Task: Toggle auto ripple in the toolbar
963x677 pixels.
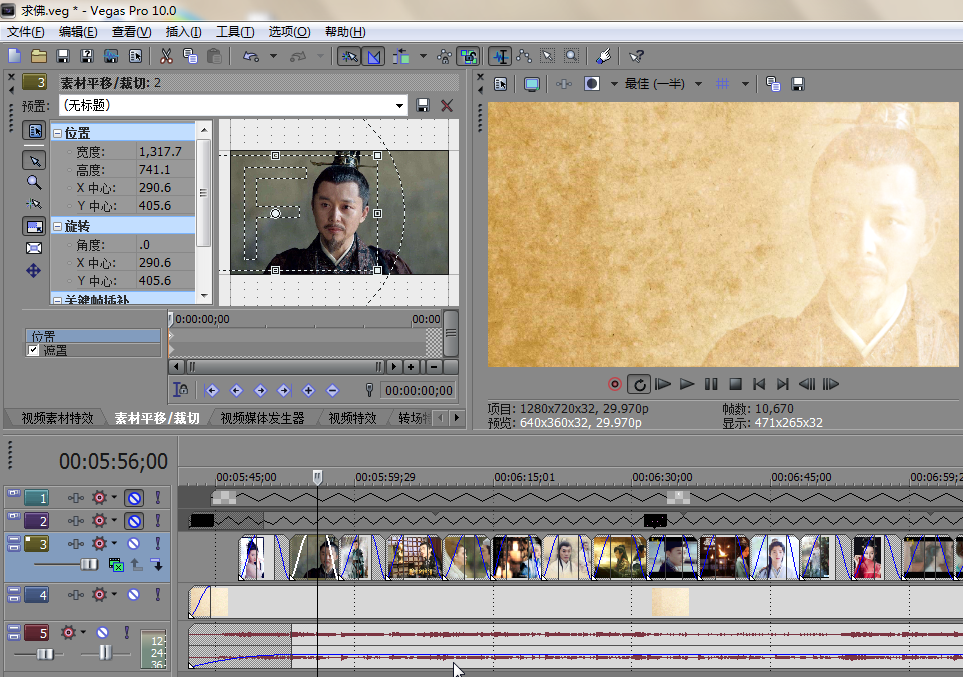Action: [402, 57]
